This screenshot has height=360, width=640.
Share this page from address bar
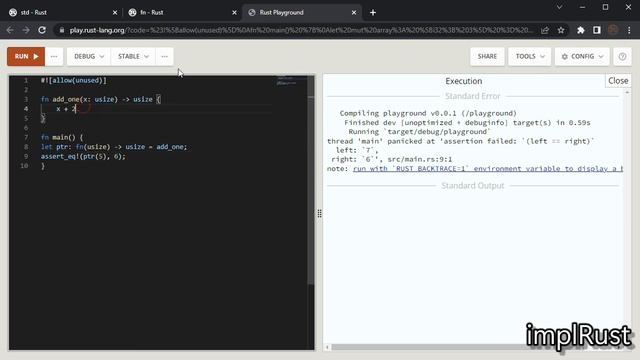[545, 30]
